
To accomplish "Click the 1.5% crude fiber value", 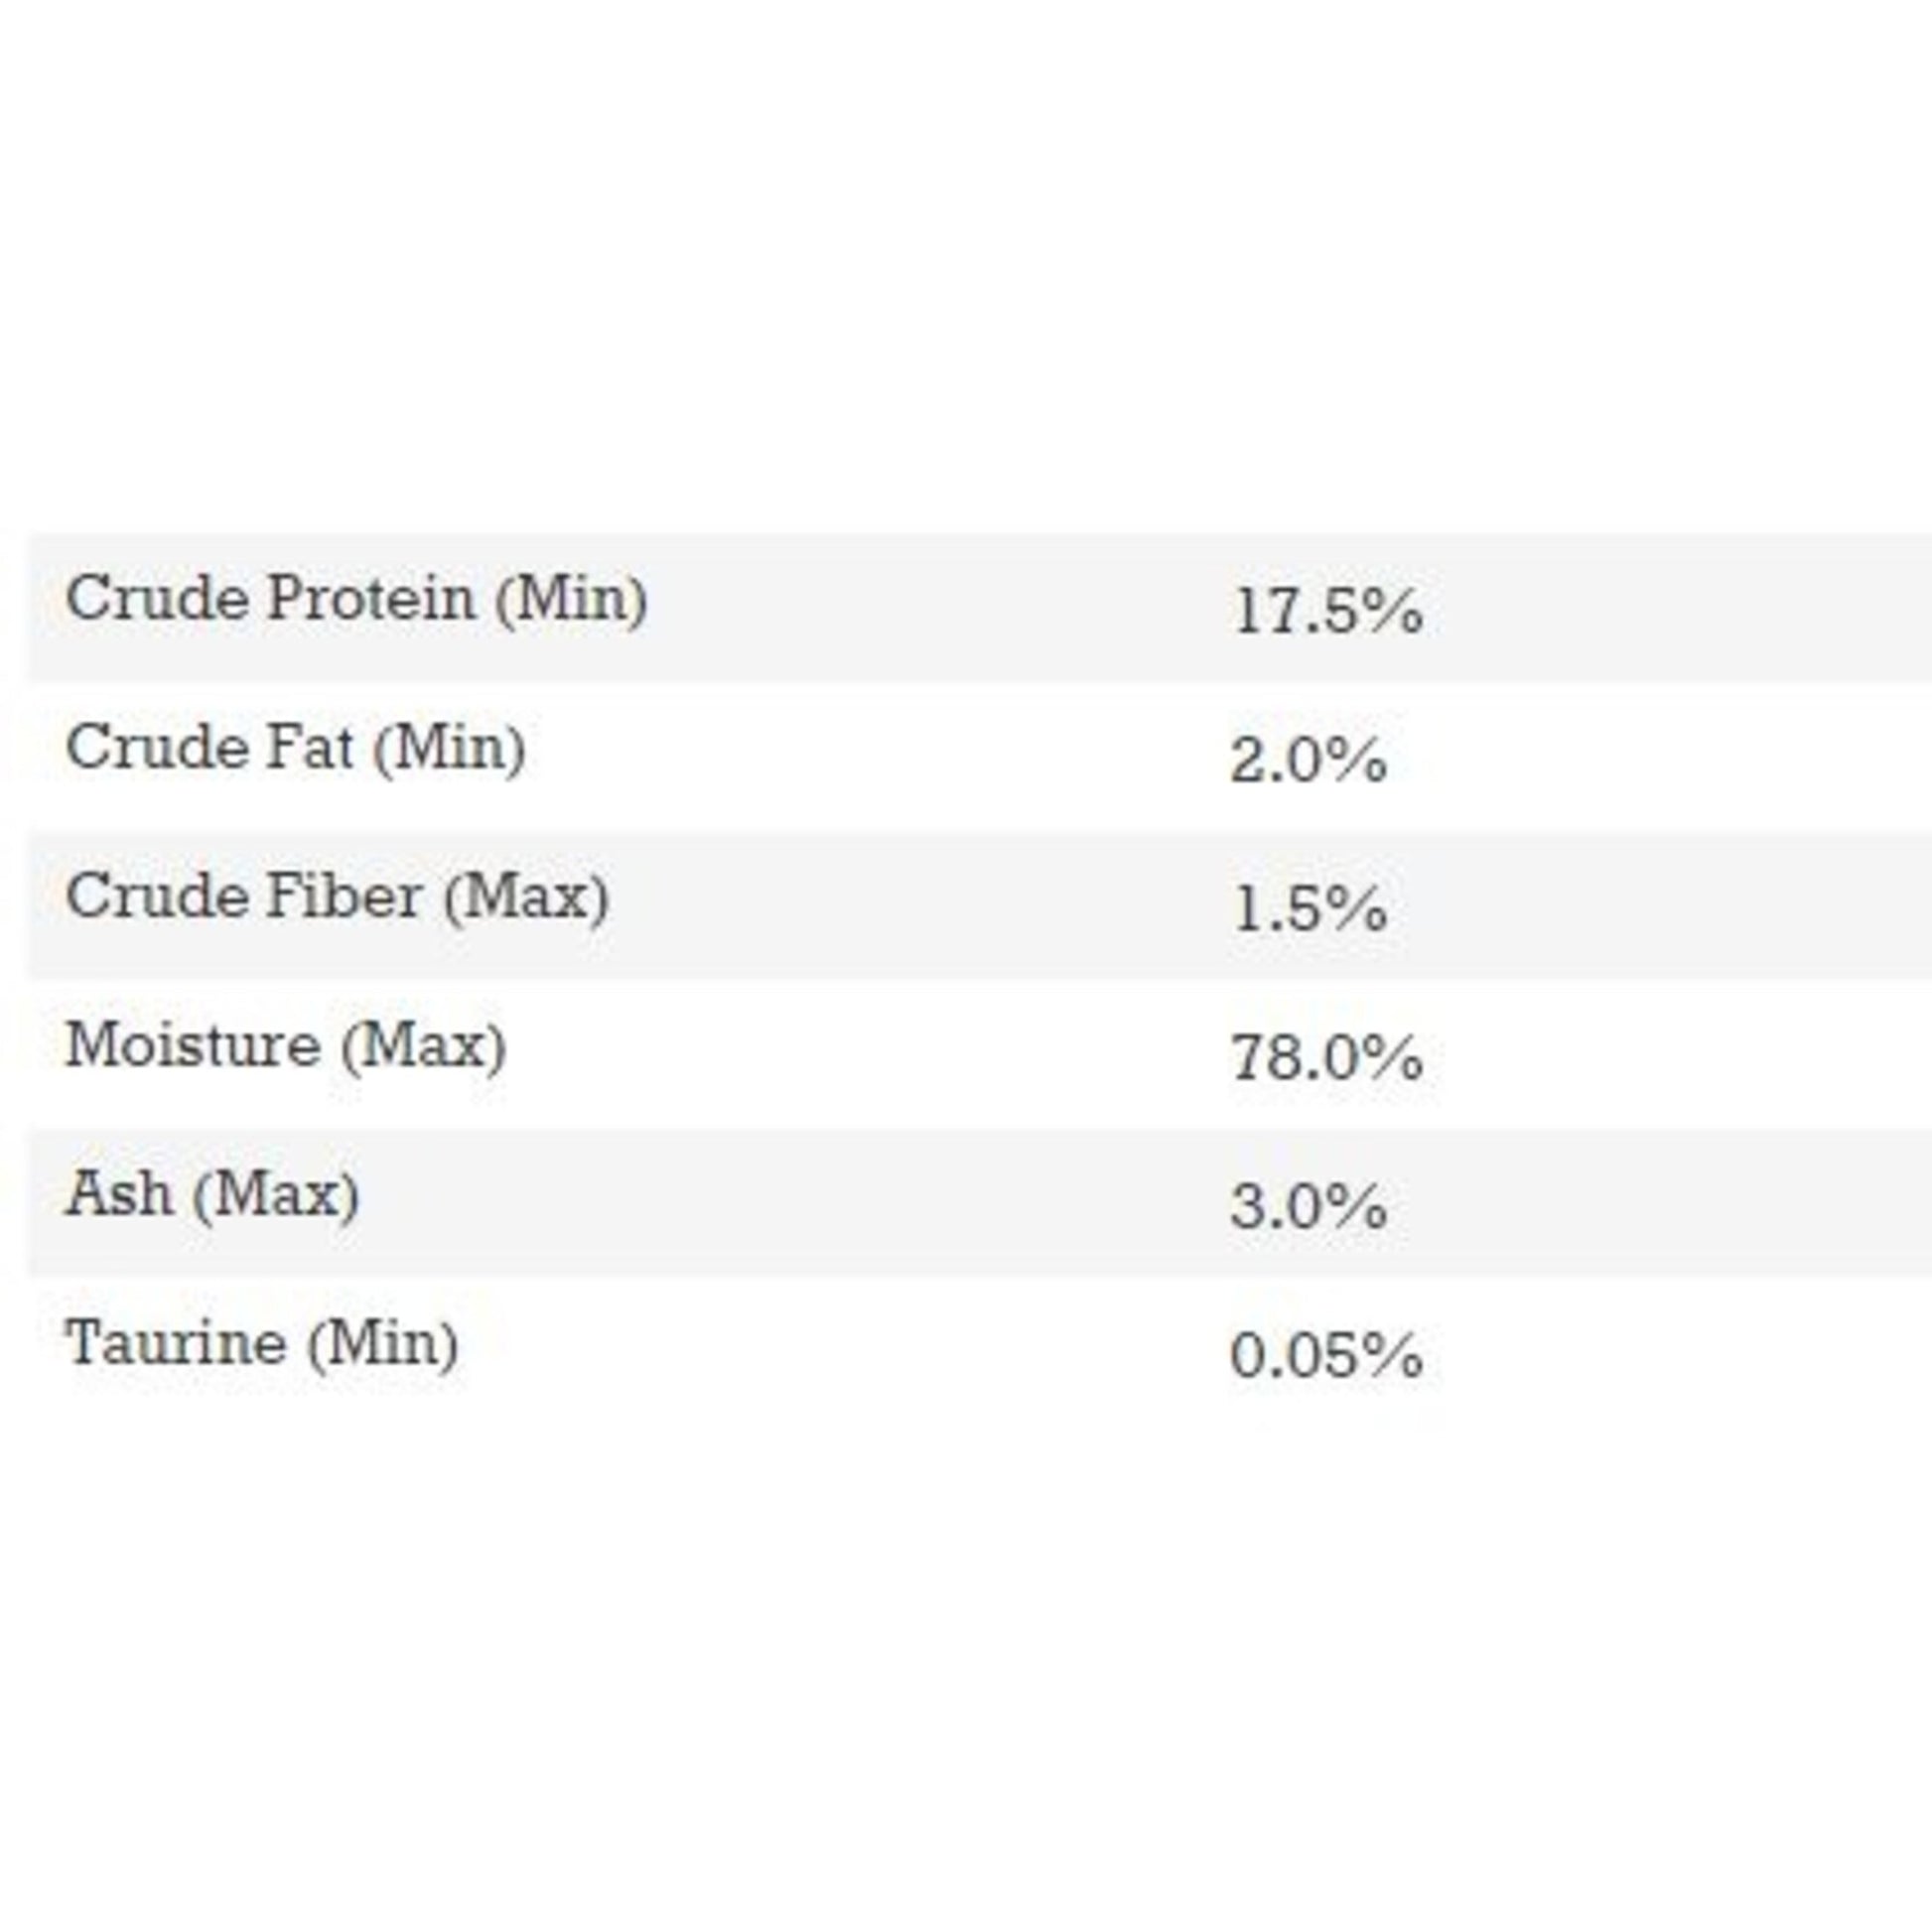I will point(1310,909).
